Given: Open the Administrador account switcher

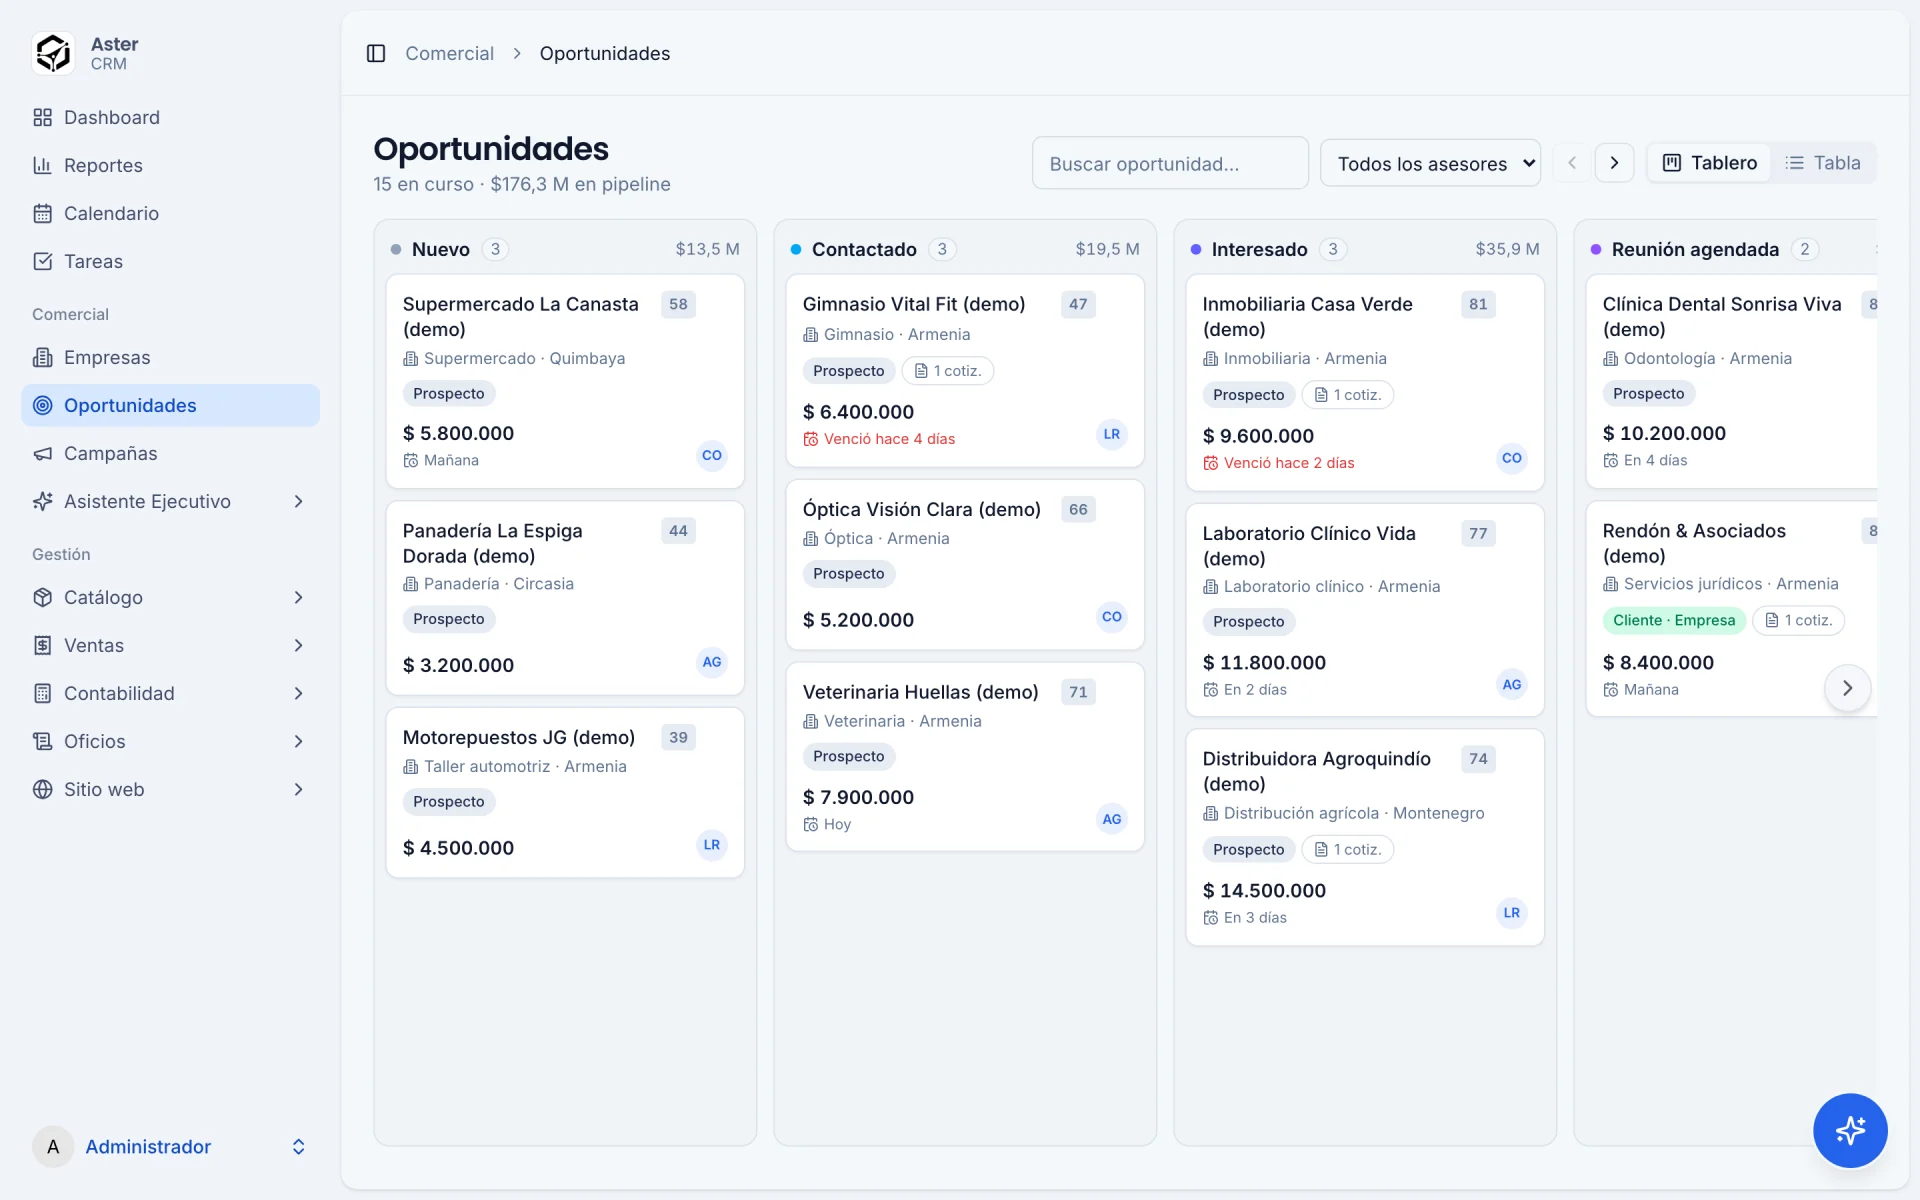Looking at the screenshot, I should click(170, 1147).
